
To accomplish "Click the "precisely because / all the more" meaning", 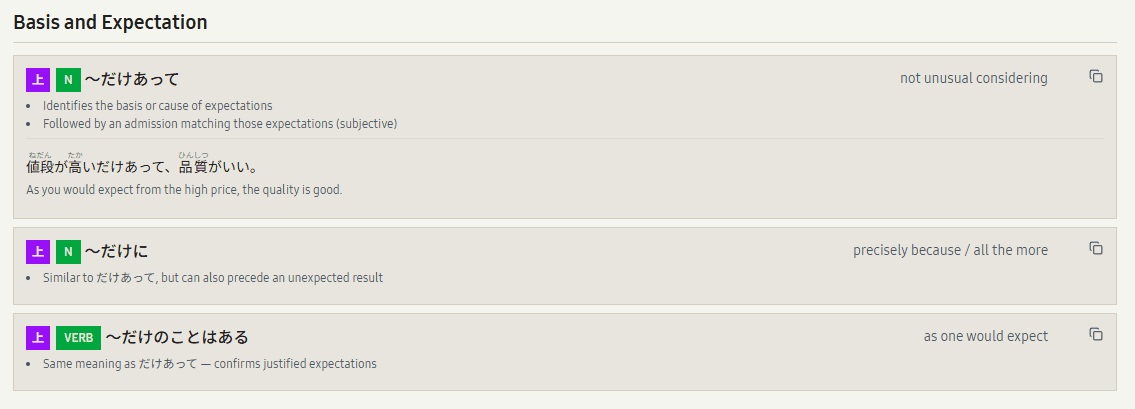I will 950,250.
